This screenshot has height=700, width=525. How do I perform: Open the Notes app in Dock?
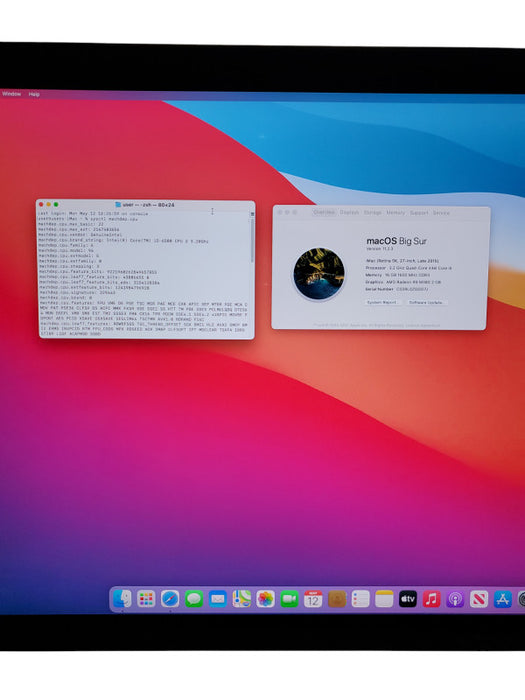click(x=384, y=599)
